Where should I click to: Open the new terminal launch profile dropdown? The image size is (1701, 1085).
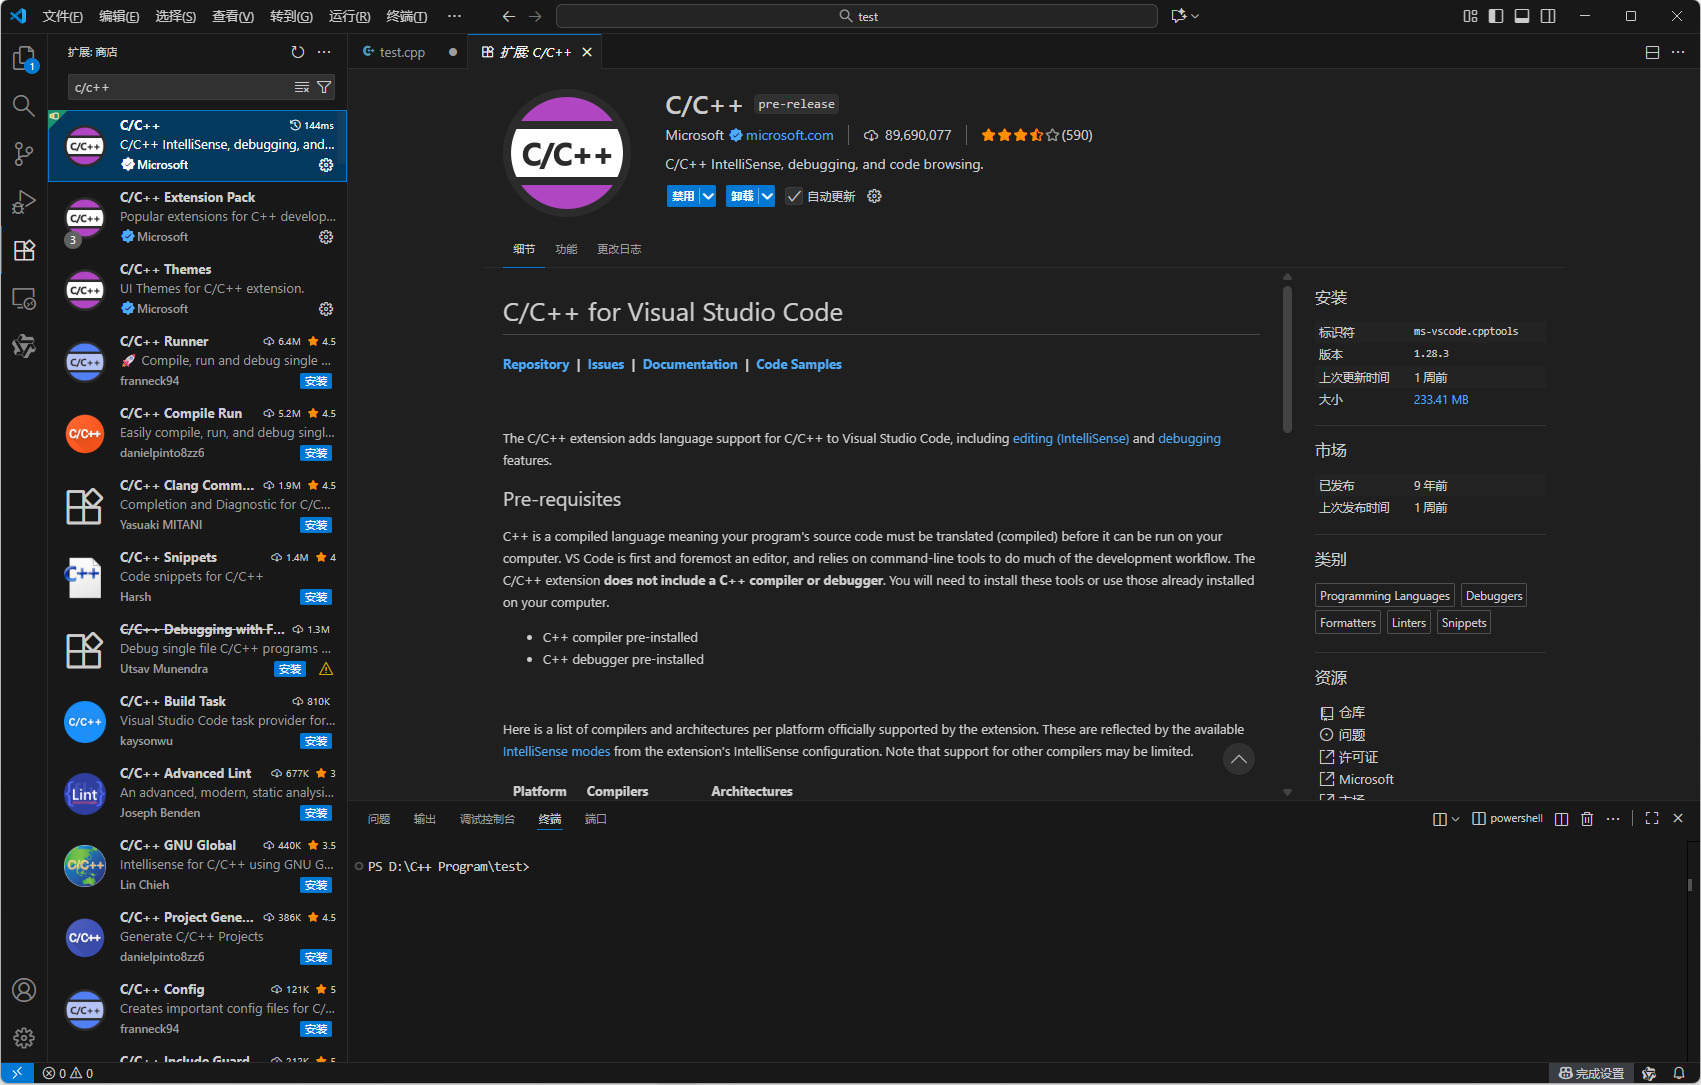click(x=1455, y=819)
